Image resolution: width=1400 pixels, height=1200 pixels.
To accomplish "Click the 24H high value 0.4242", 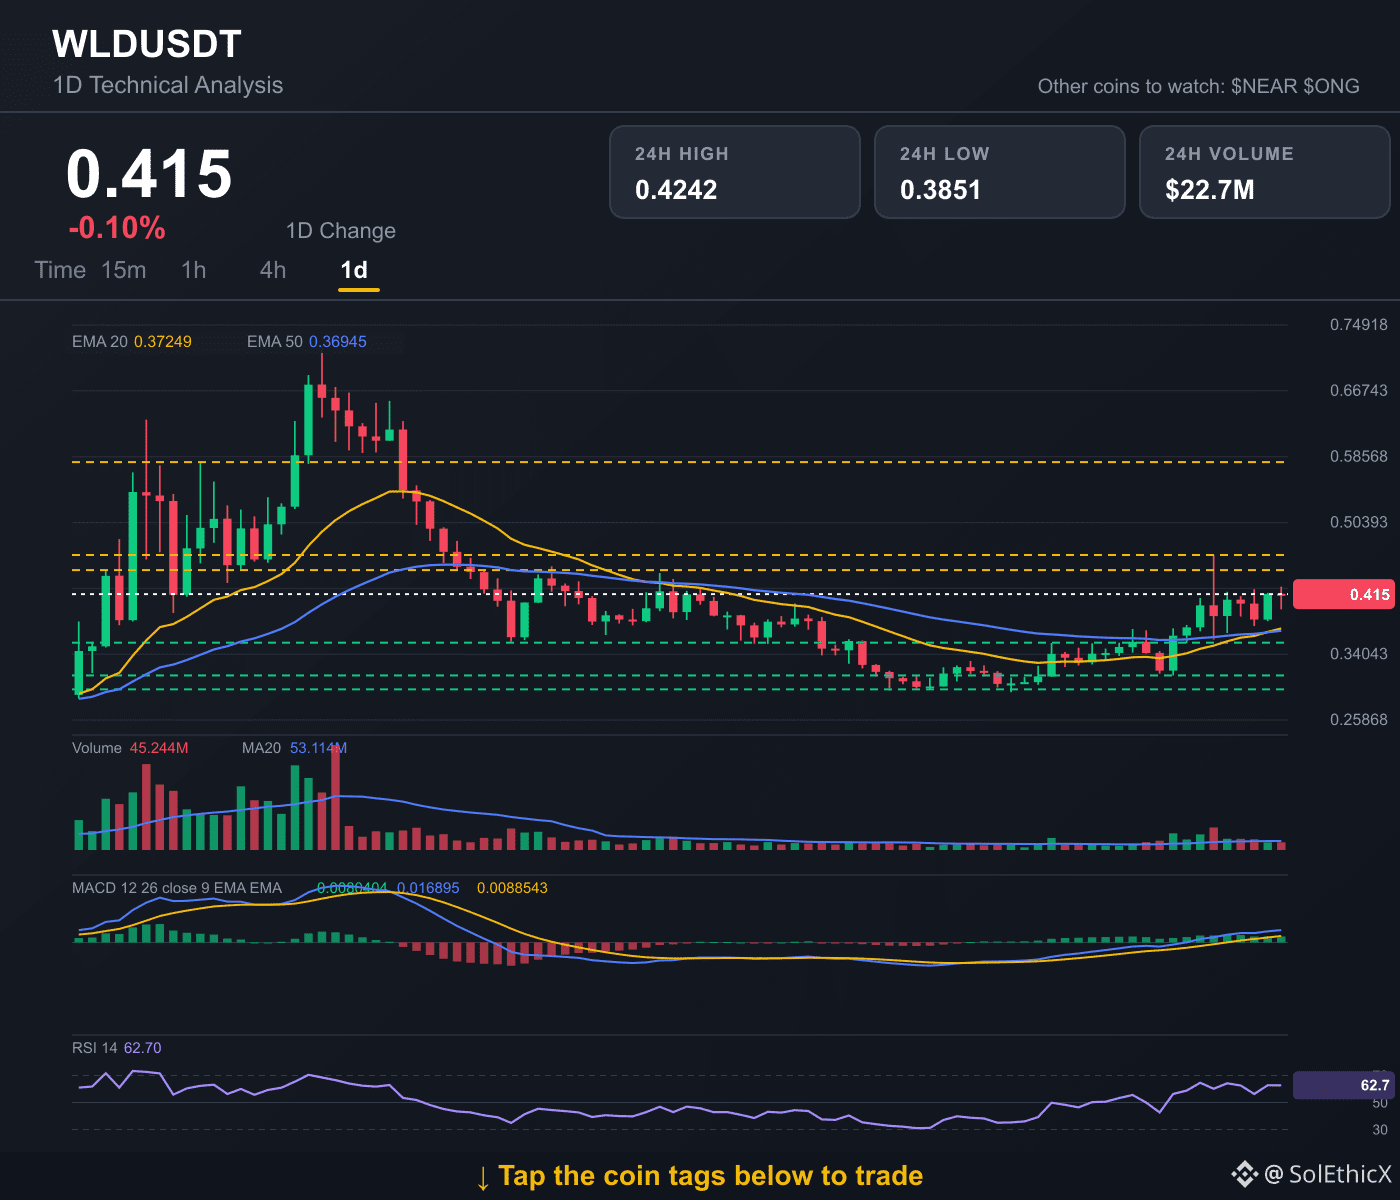I will click(676, 190).
